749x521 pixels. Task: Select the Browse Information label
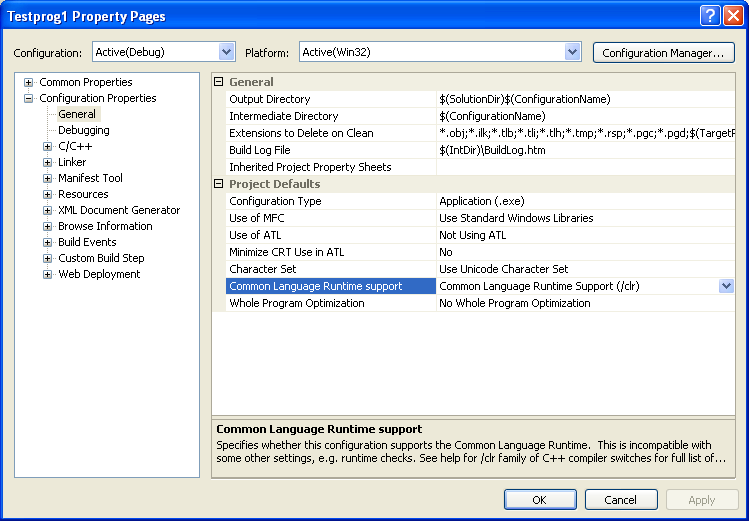click(x=105, y=226)
